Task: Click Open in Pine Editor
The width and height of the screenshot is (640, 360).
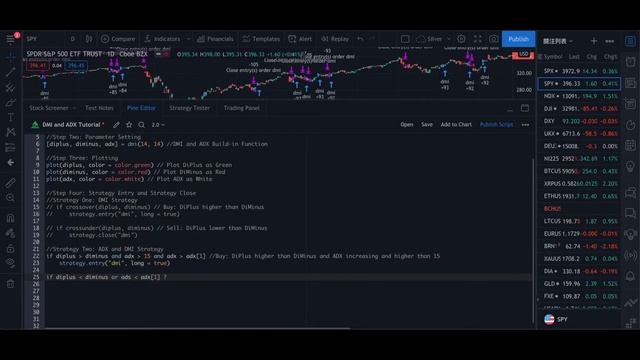Action: click(407, 124)
